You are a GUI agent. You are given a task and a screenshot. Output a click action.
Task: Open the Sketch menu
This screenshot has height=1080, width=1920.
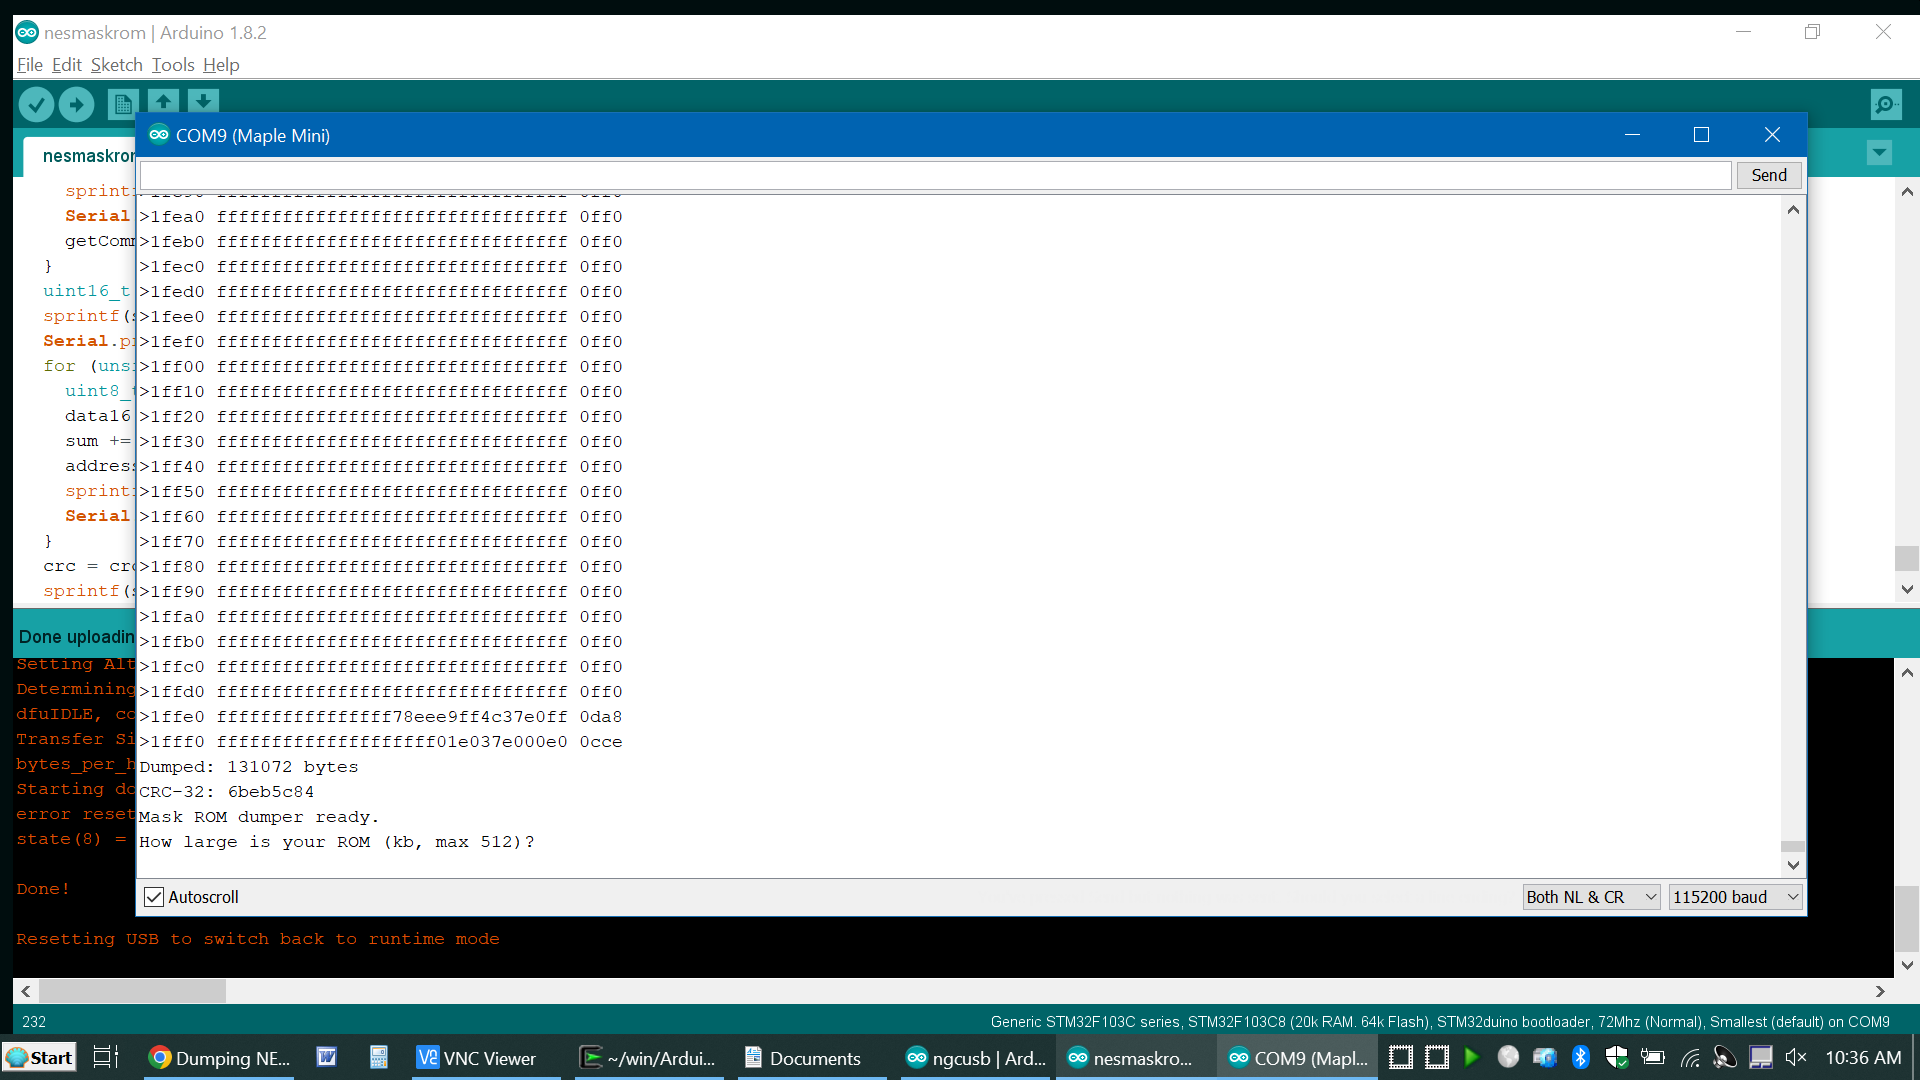[x=116, y=65]
